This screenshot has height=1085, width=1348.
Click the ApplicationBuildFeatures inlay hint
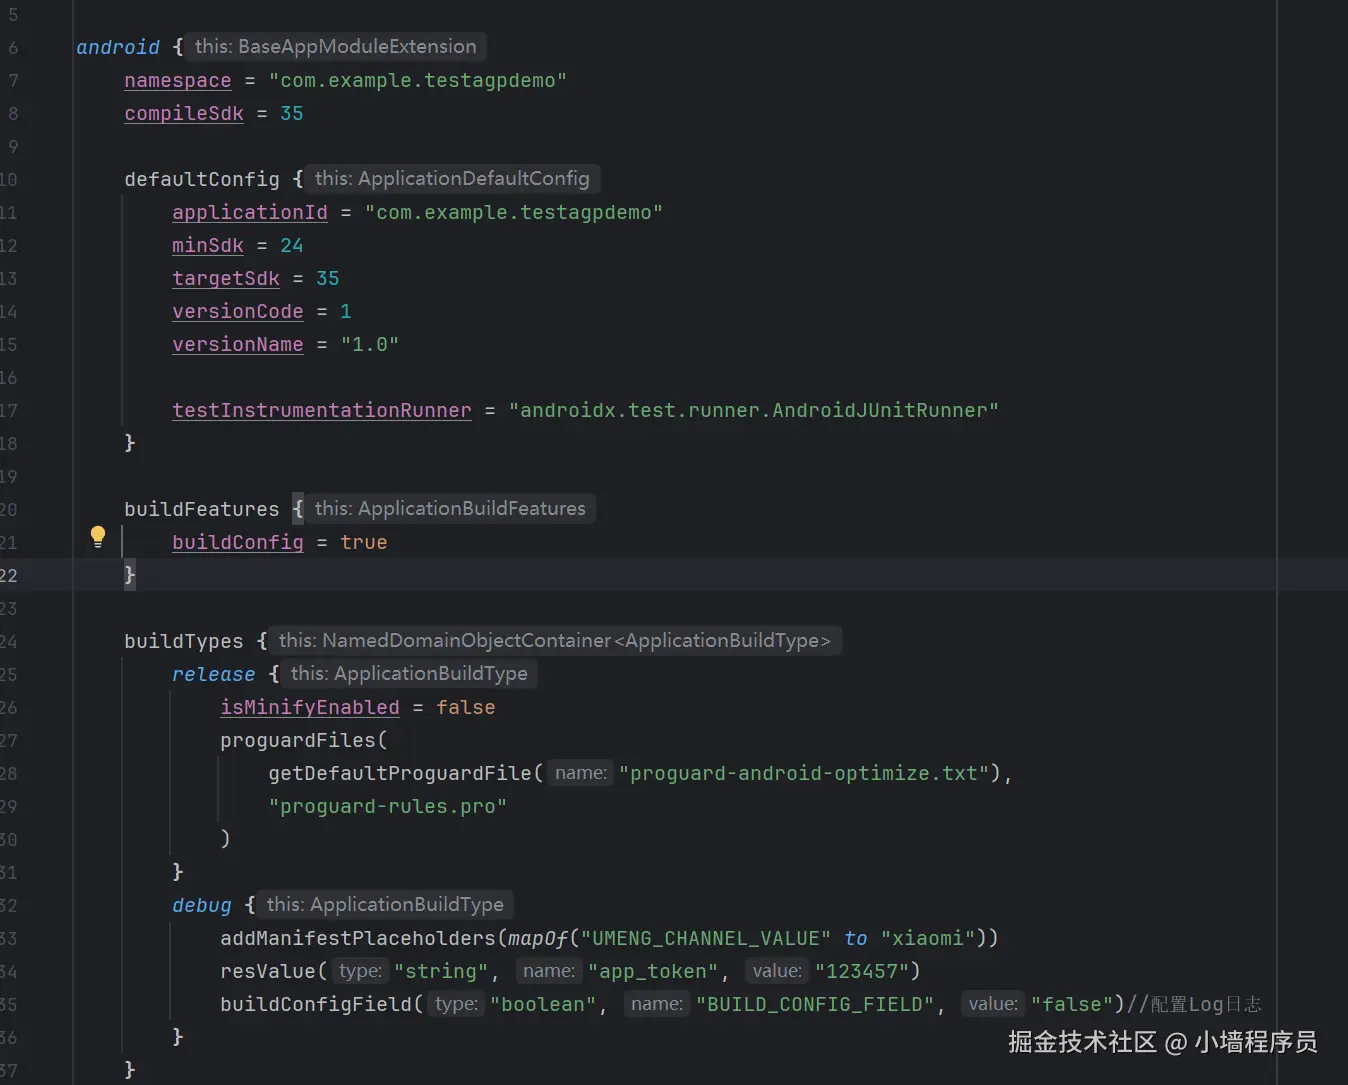click(450, 508)
